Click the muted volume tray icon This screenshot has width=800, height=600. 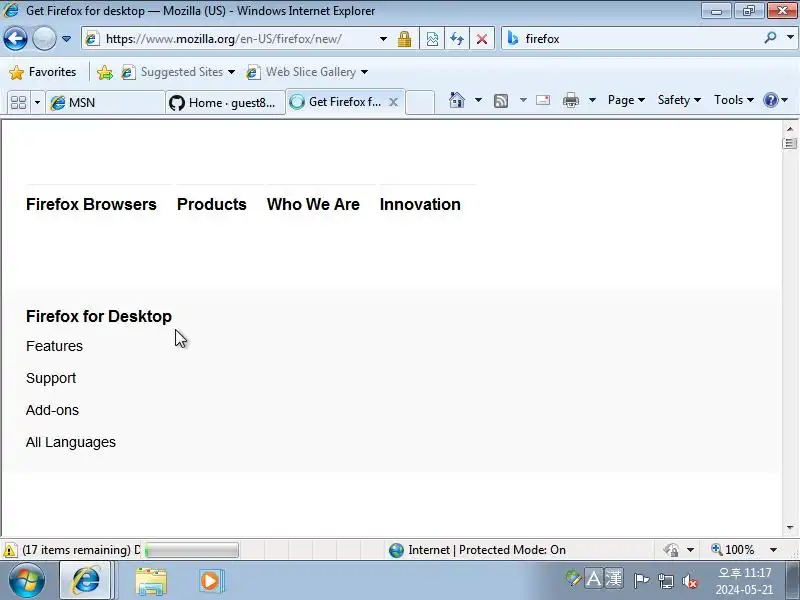tap(690, 581)
